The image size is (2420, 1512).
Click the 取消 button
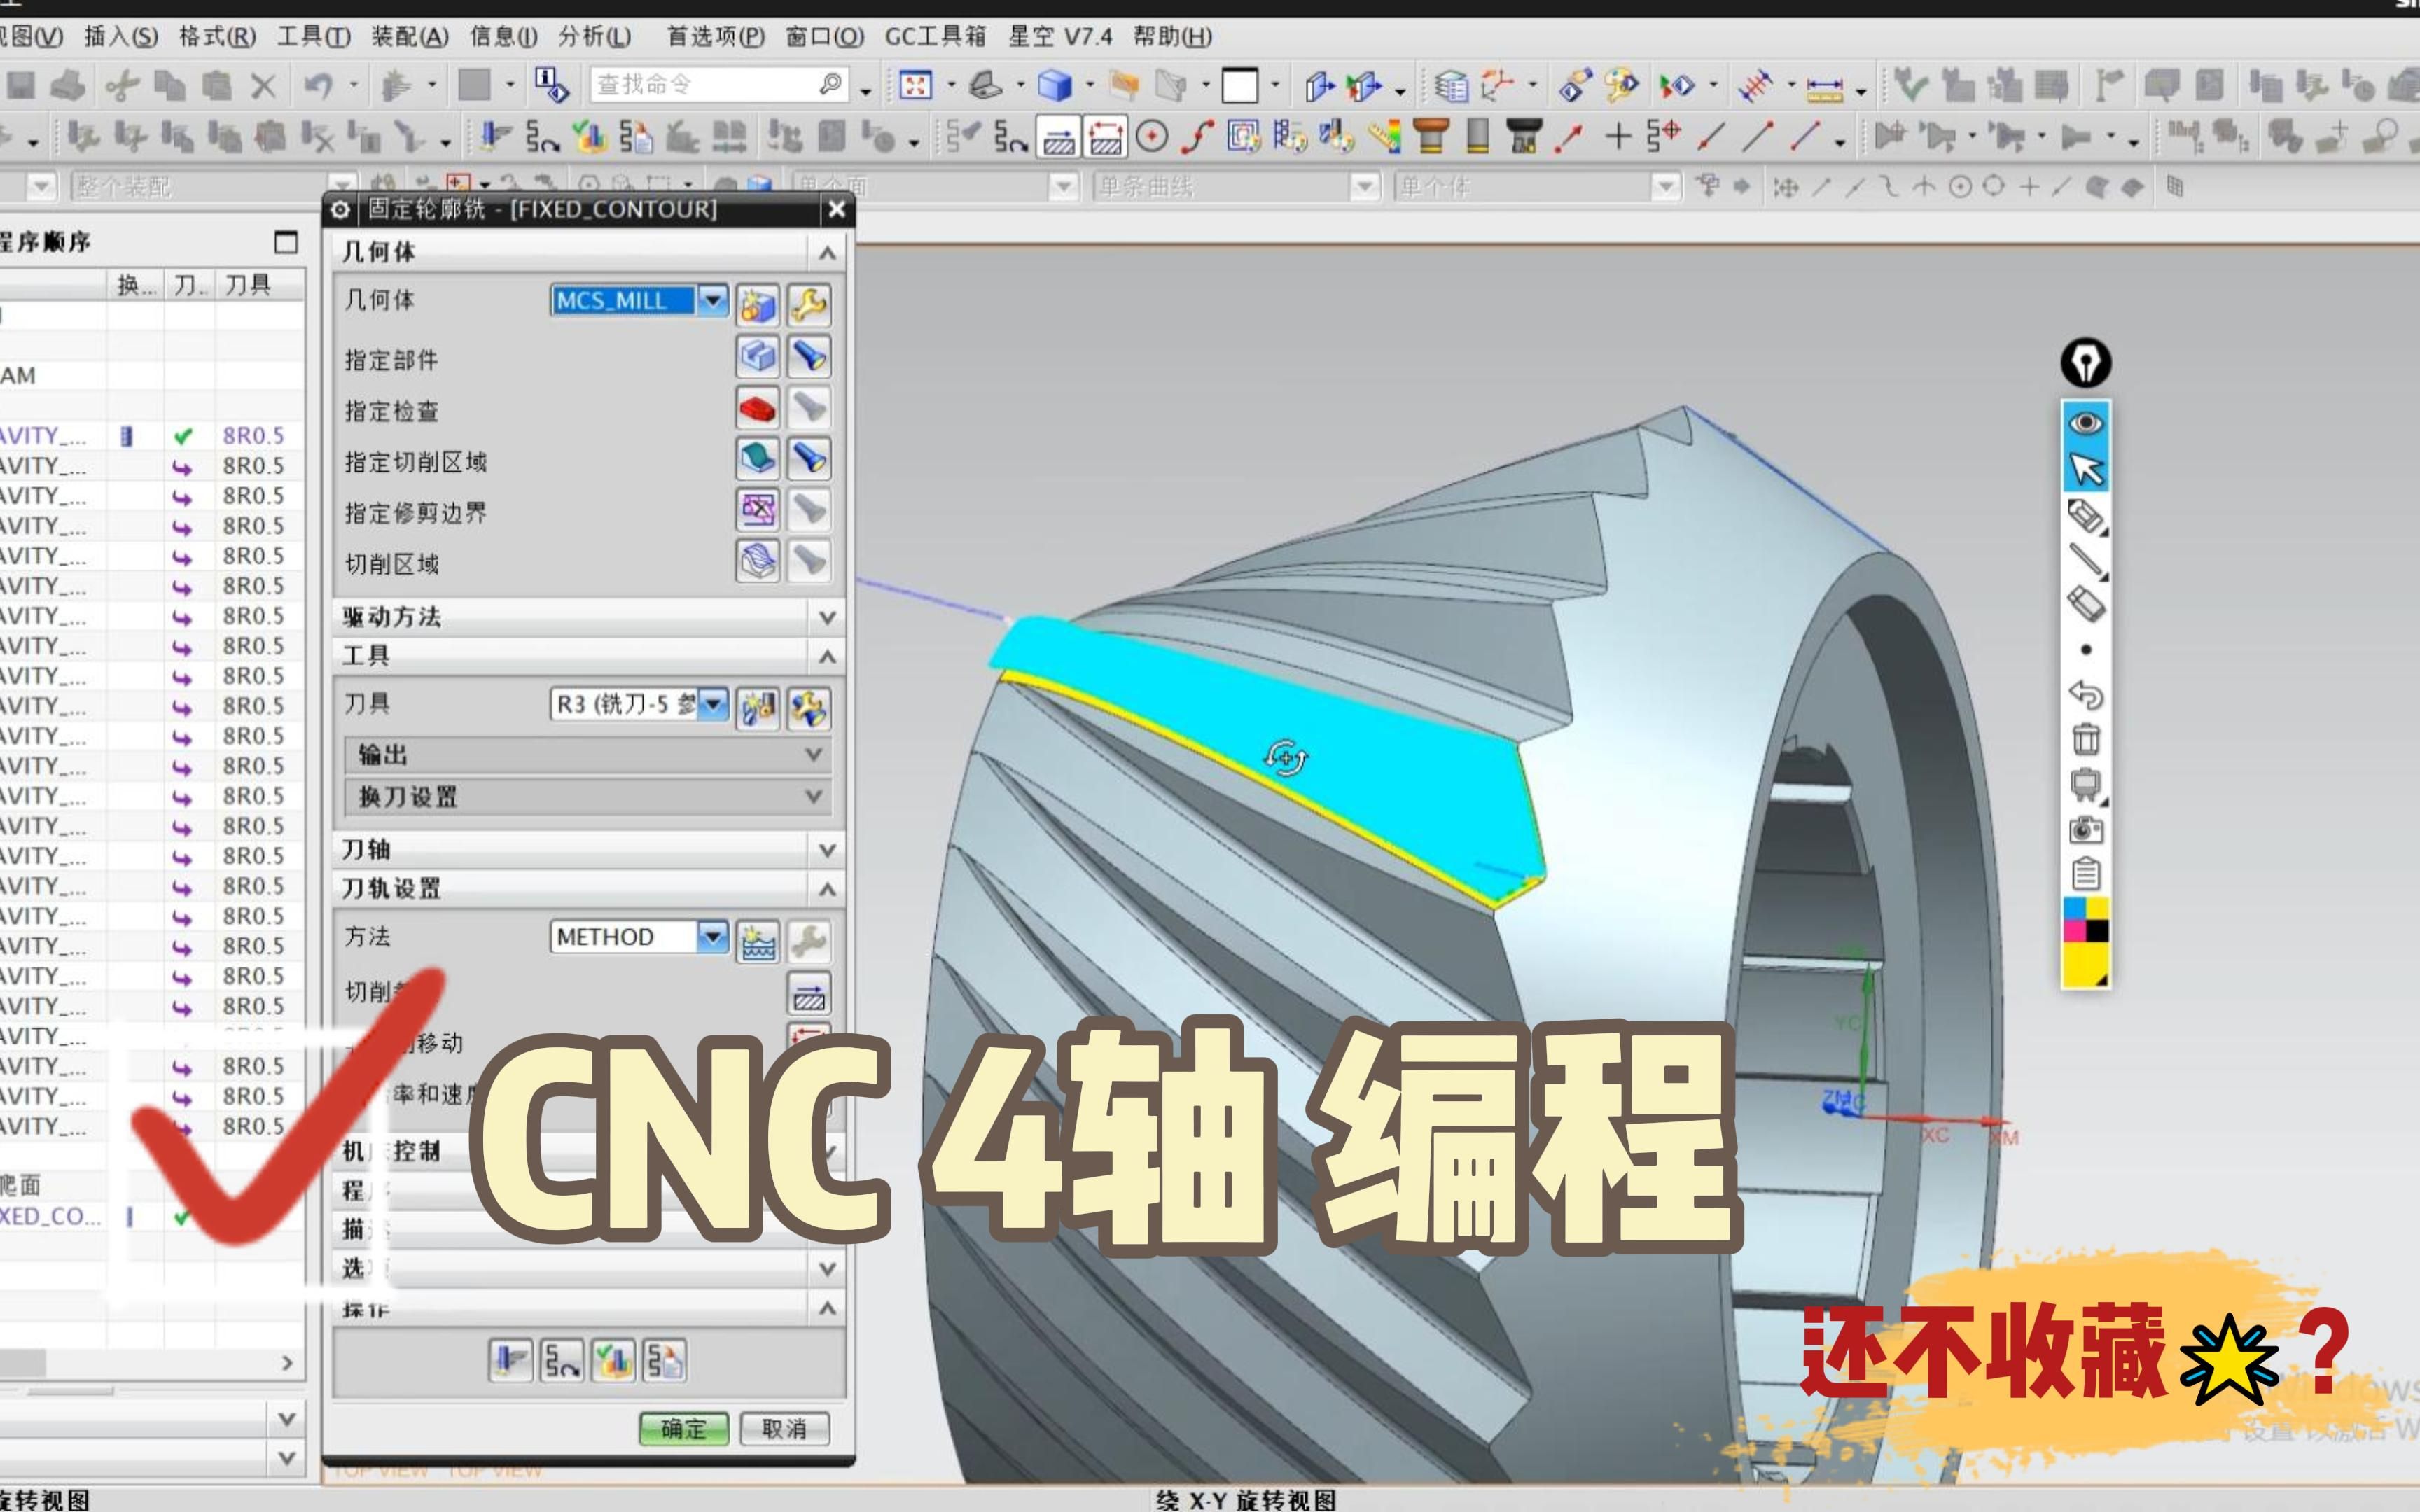785,1429
